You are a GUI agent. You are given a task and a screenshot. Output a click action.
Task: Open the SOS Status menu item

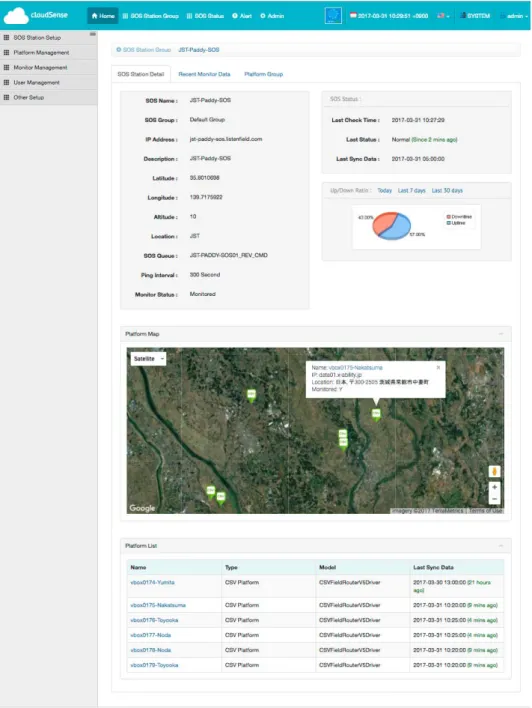click(x=205, y=16)
